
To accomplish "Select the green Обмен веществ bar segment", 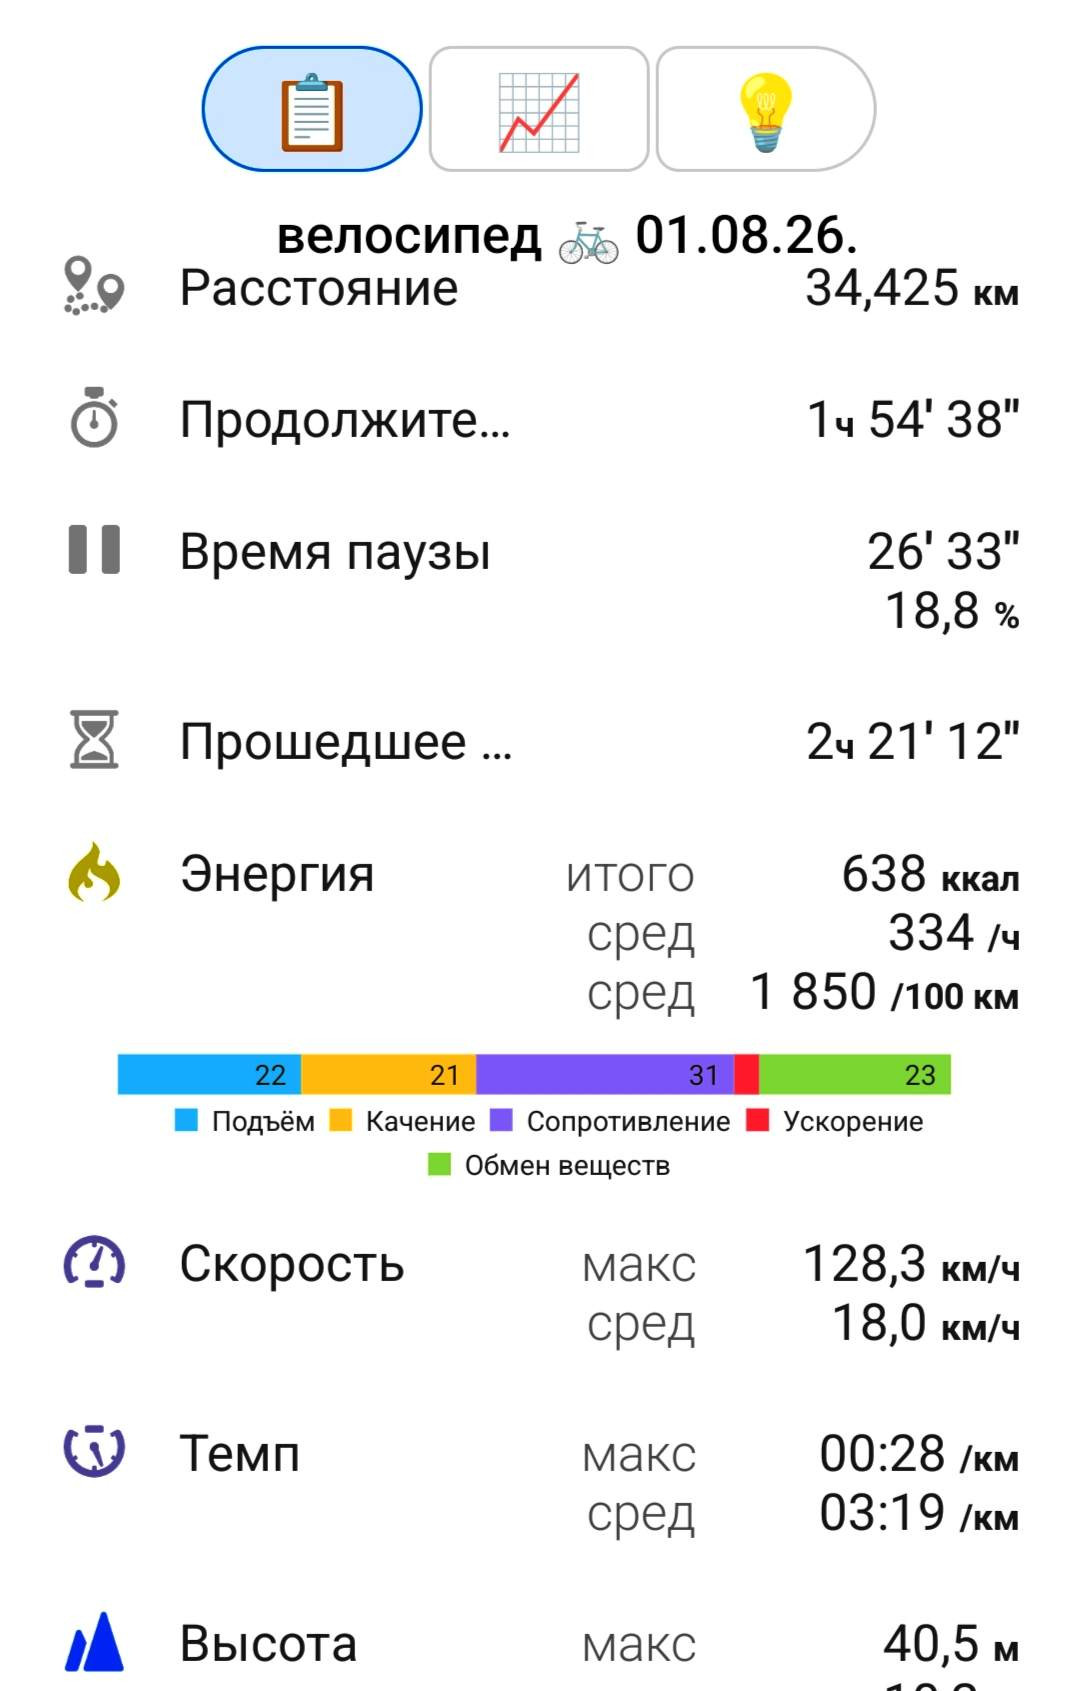I will (x=855, y=1074).
